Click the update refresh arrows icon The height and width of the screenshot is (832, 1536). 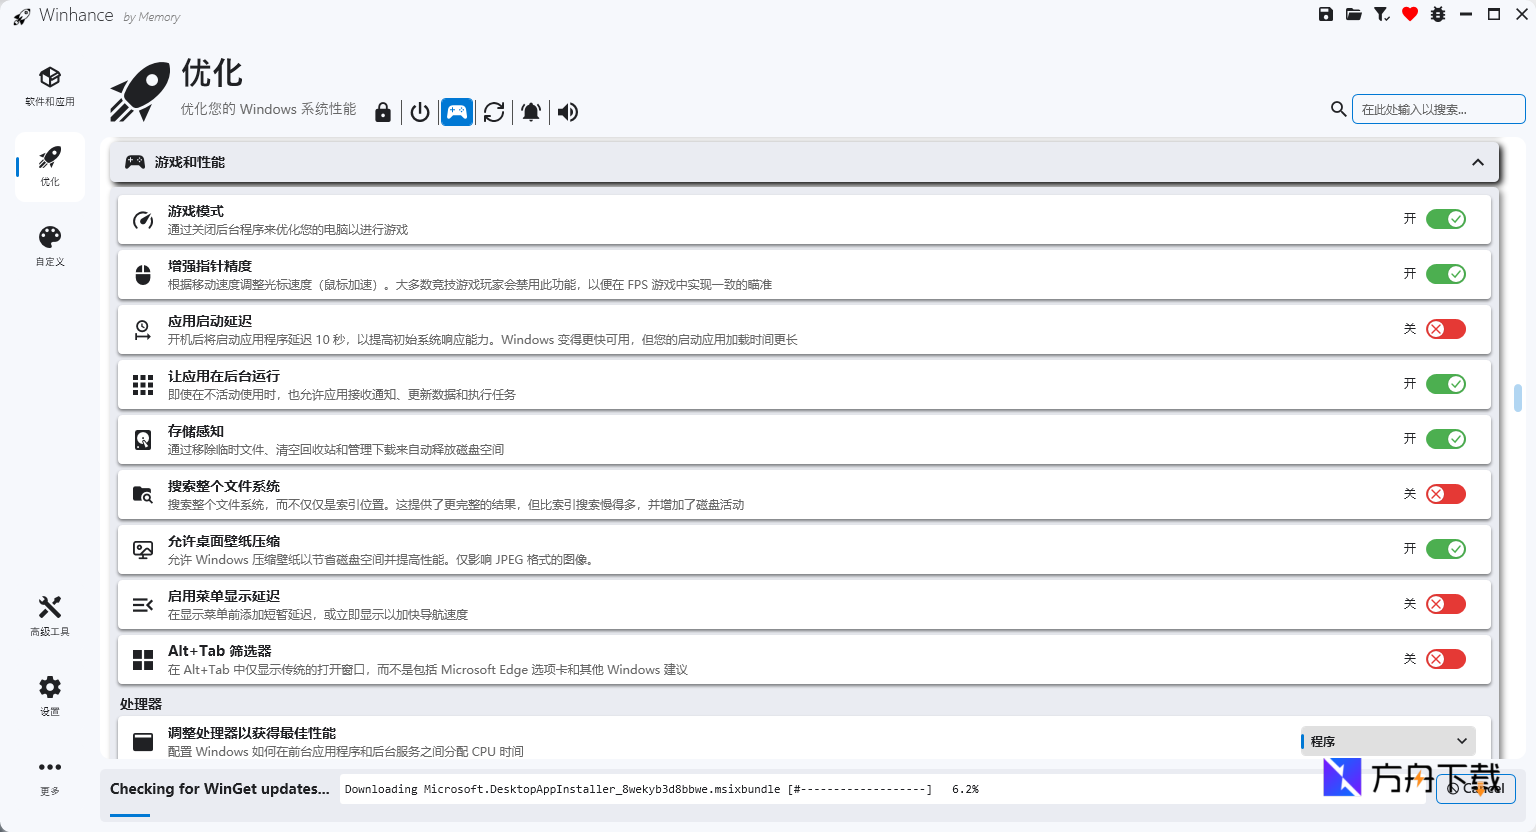point(494,112)
